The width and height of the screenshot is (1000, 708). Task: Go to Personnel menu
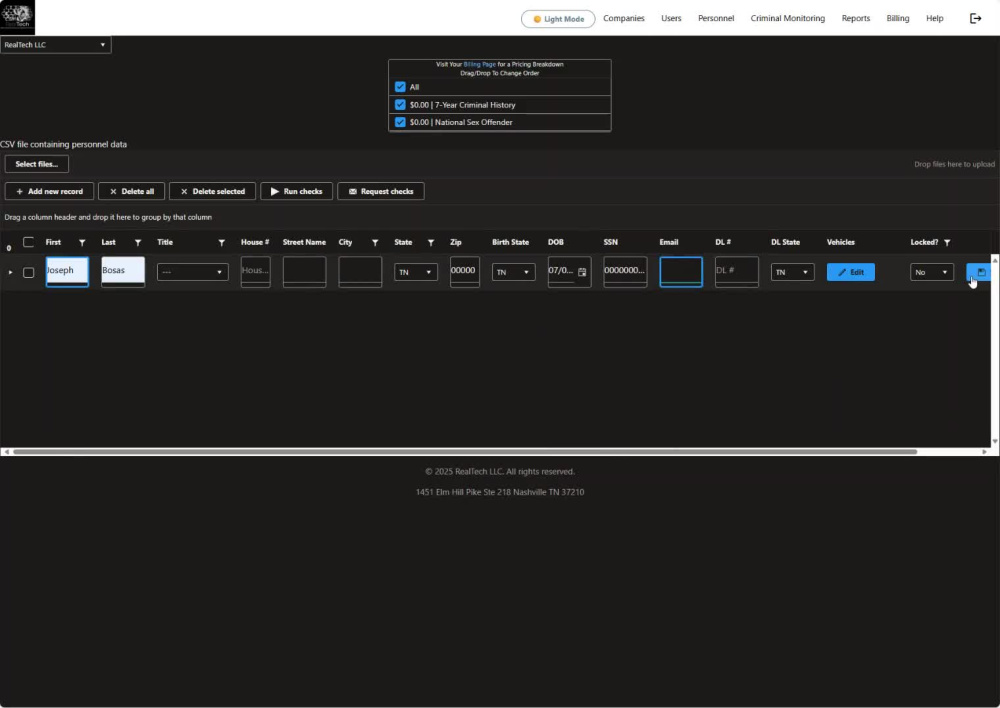point(716,18)
